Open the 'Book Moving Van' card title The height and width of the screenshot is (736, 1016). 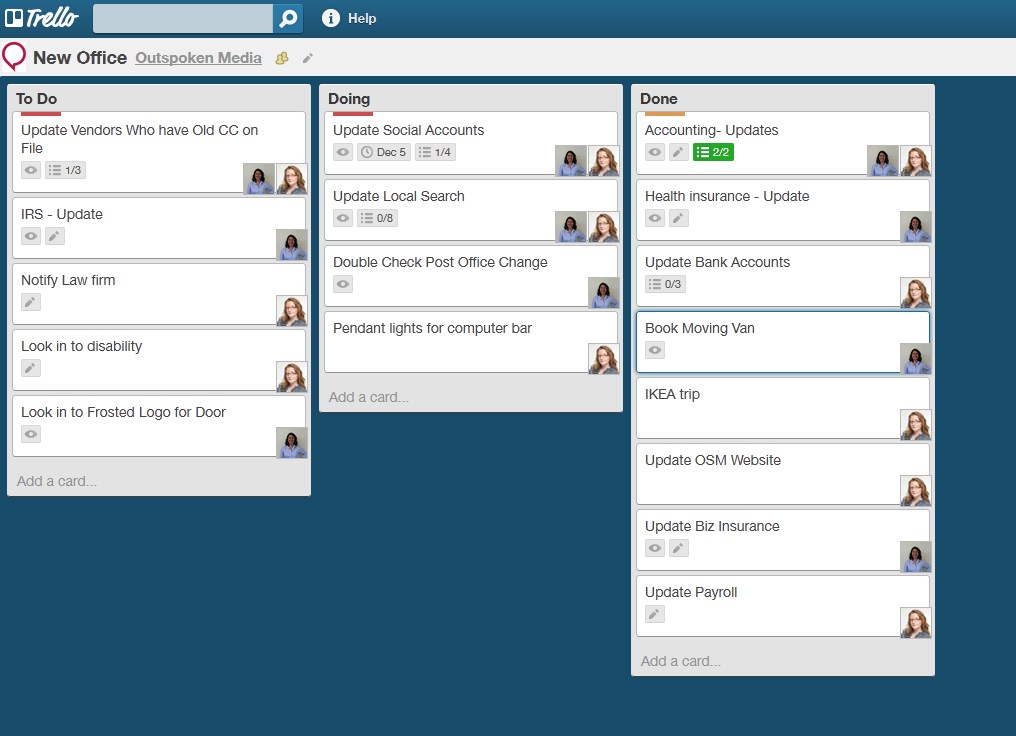[x=700, y=328]
